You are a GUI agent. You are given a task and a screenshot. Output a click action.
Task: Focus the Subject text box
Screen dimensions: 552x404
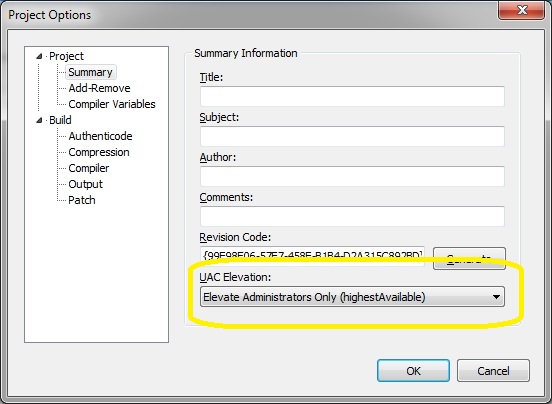click(x=352, y=136)
